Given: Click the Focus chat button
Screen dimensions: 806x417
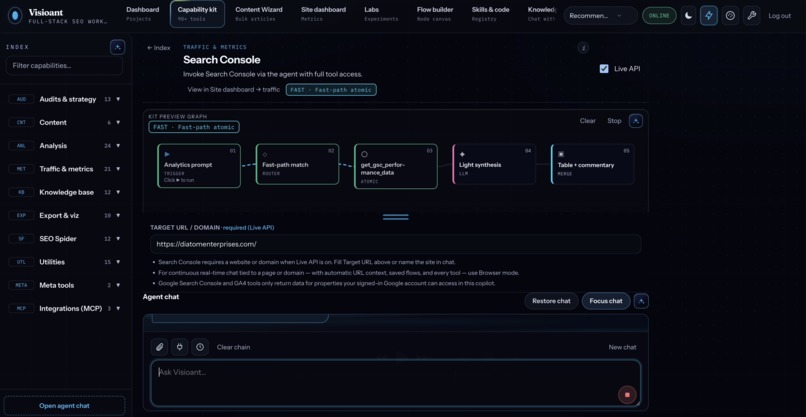Looking at the screenshot, I should click(606, 301).
